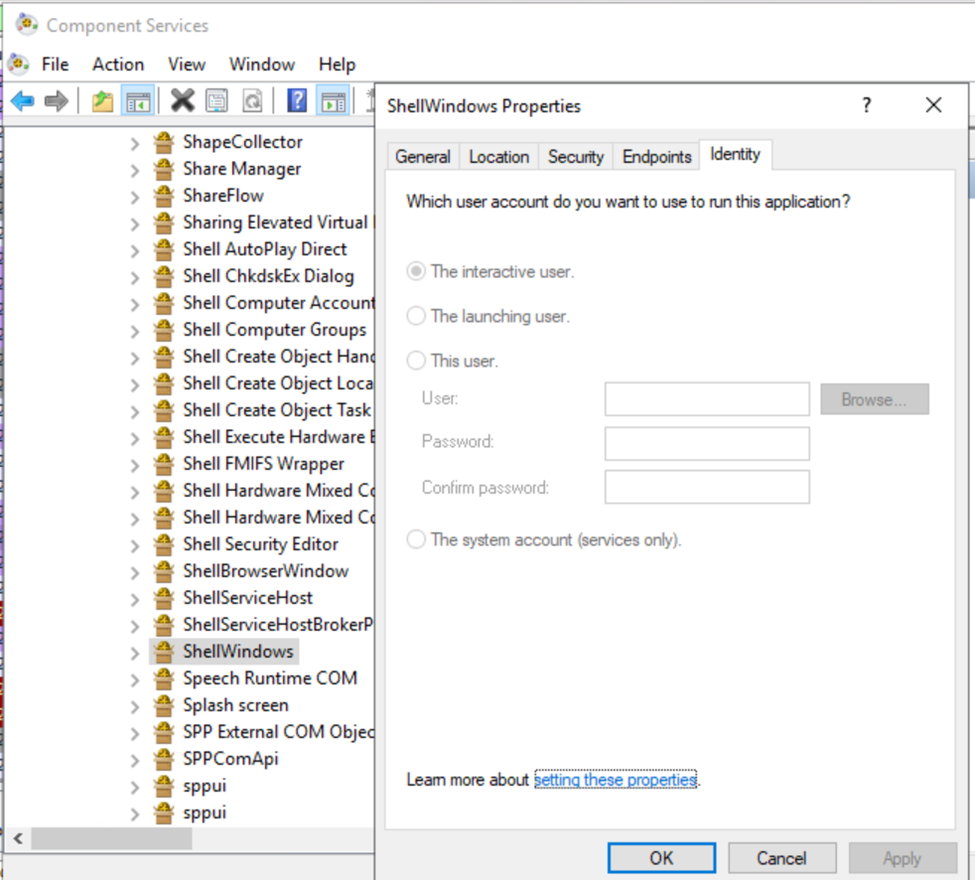Click the Share Manager package icon

tap(164, 169)
